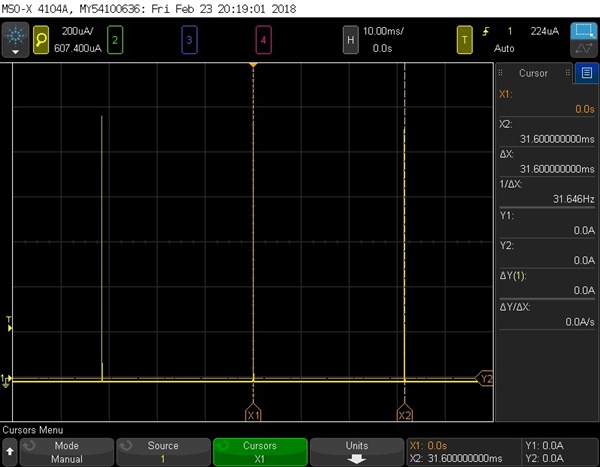Click the 607.400uA offset value

[x=78, y=48]
